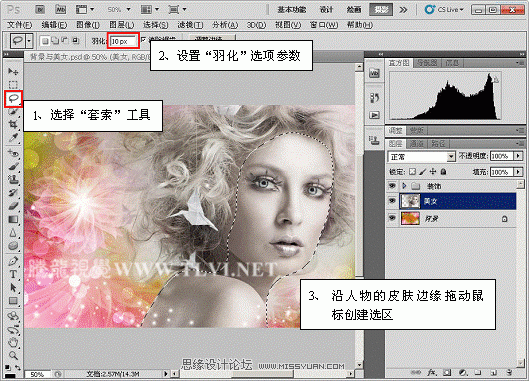The image size is (529, 381).
Task: Select the Eyedropper tool
Action: coord(13,138)
